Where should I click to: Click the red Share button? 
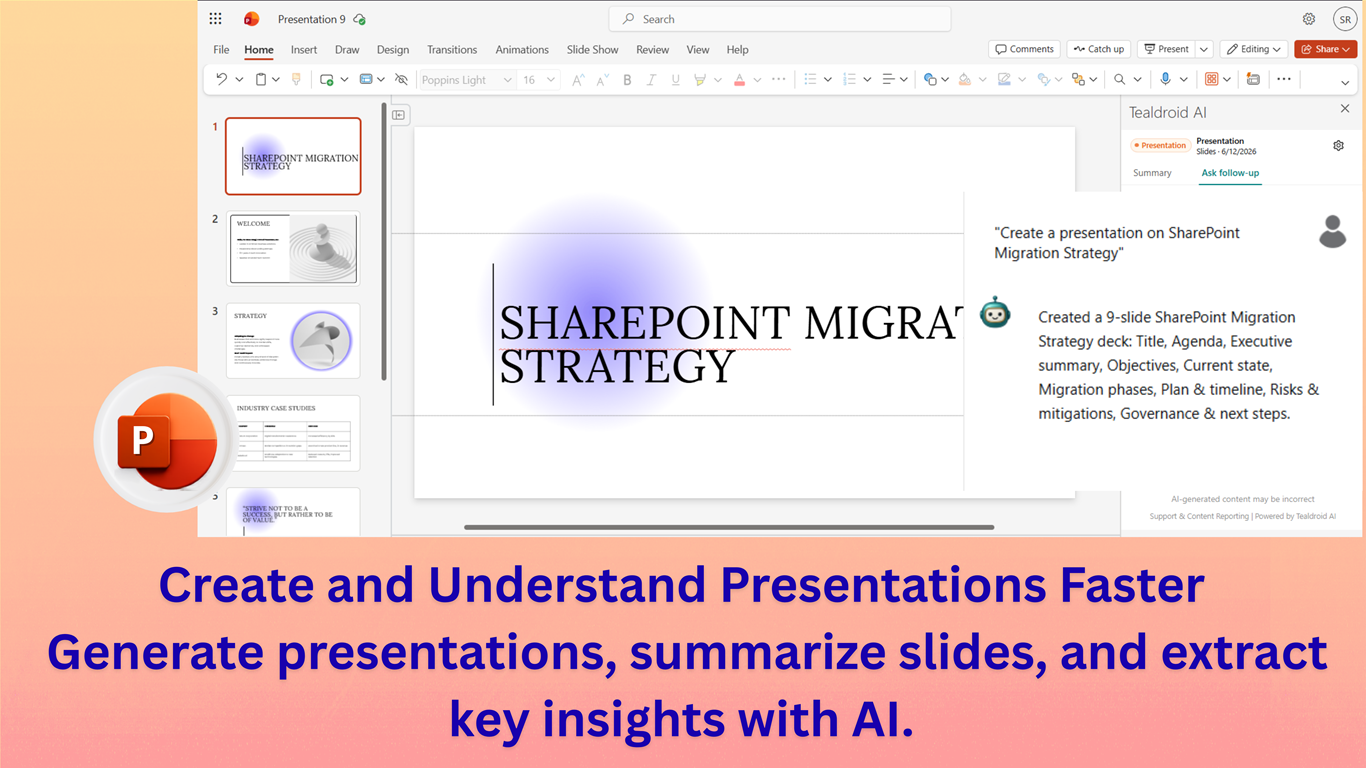click(1325, 49)
